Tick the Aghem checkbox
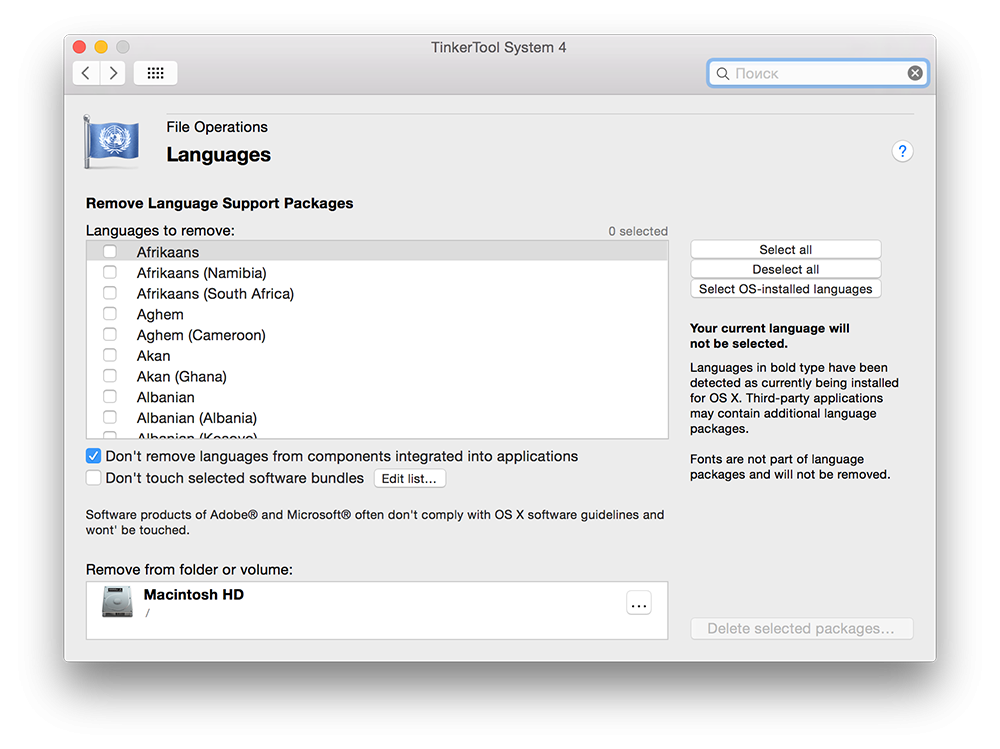Viewport: 1000px width, 749px height. (110, 314)
